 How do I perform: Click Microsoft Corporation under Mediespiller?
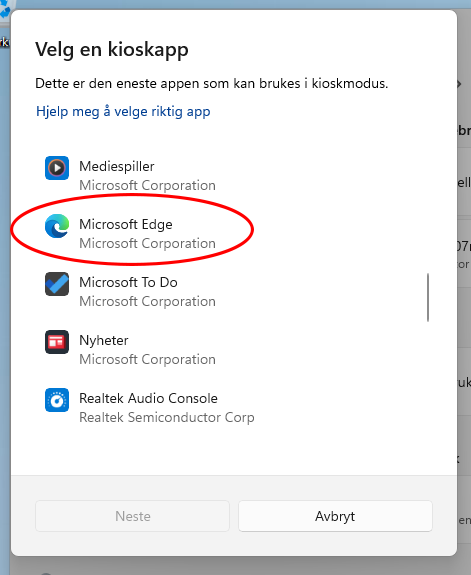[x=147, y=186]
